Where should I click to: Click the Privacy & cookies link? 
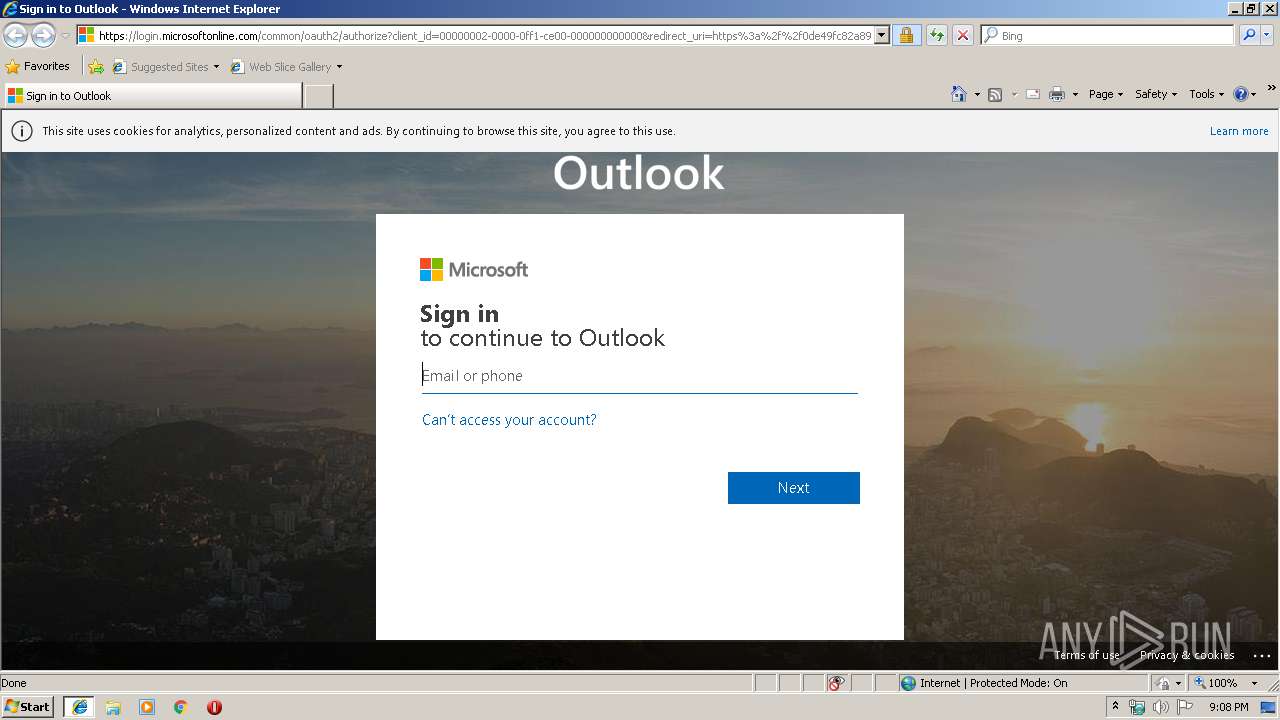(x=1187, y=656)
